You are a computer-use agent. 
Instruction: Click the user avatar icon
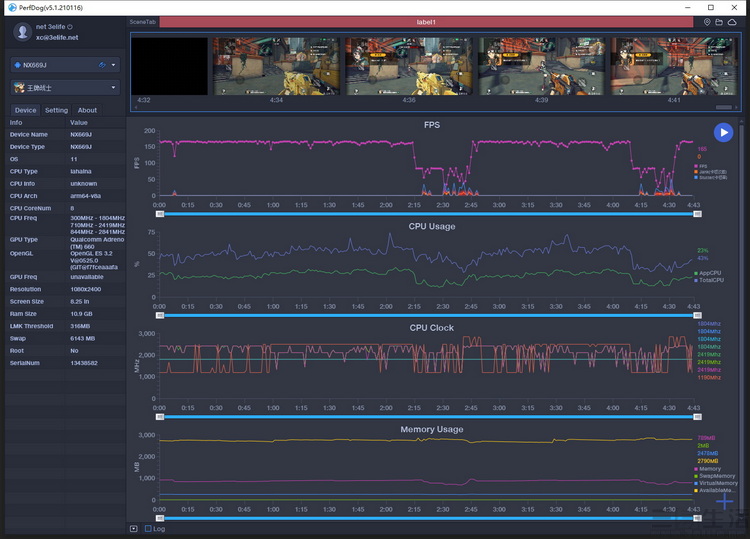22,32
